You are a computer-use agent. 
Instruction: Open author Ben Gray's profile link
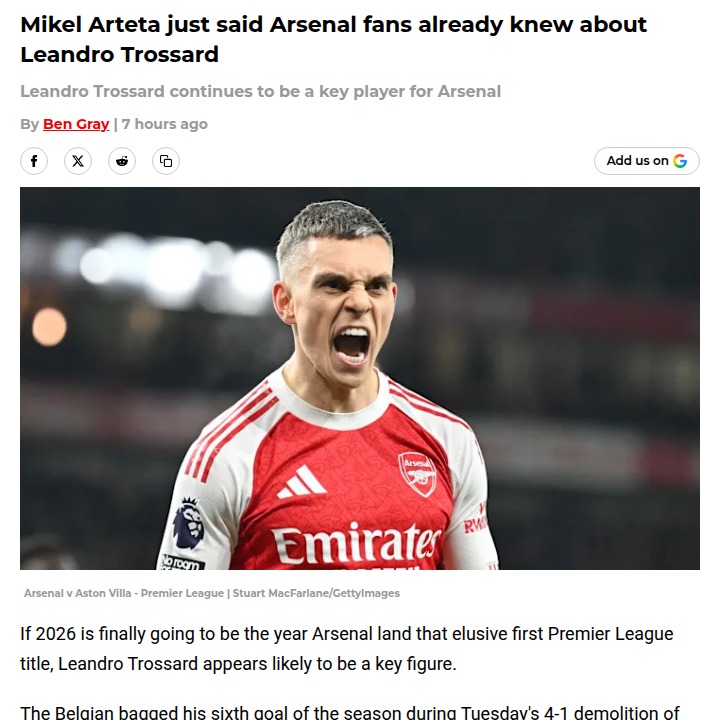[76, 124]
